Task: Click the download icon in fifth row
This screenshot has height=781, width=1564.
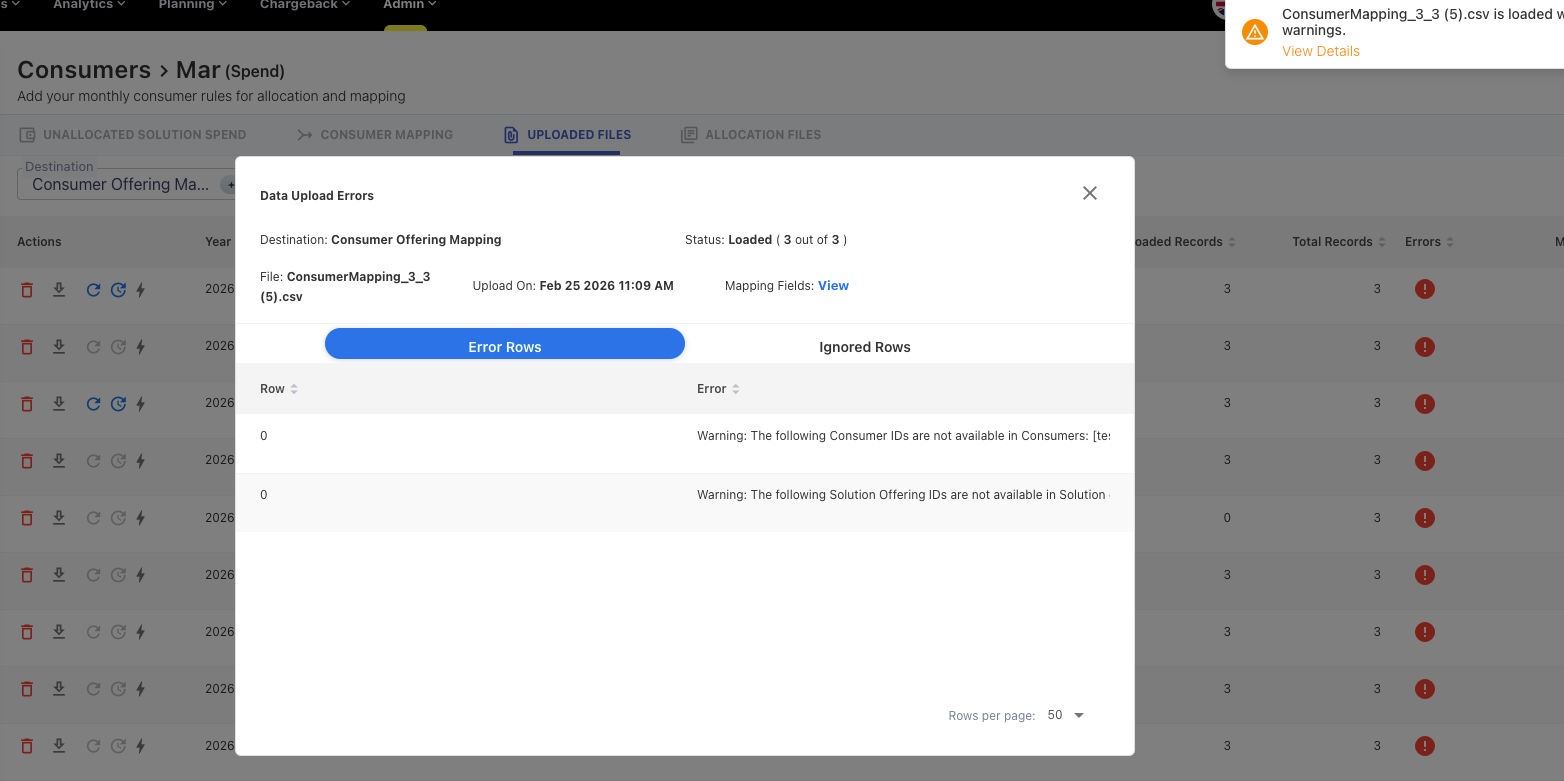Action: [x=59, y=518]
